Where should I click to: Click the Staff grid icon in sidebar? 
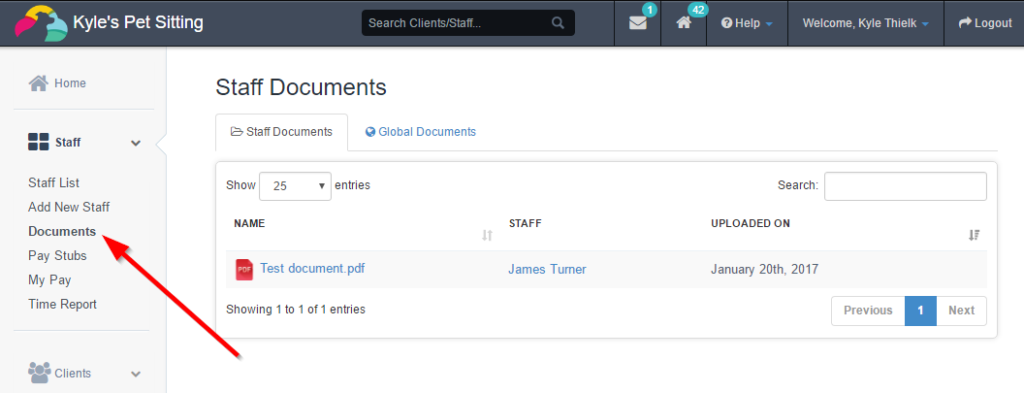click(39, 142)
